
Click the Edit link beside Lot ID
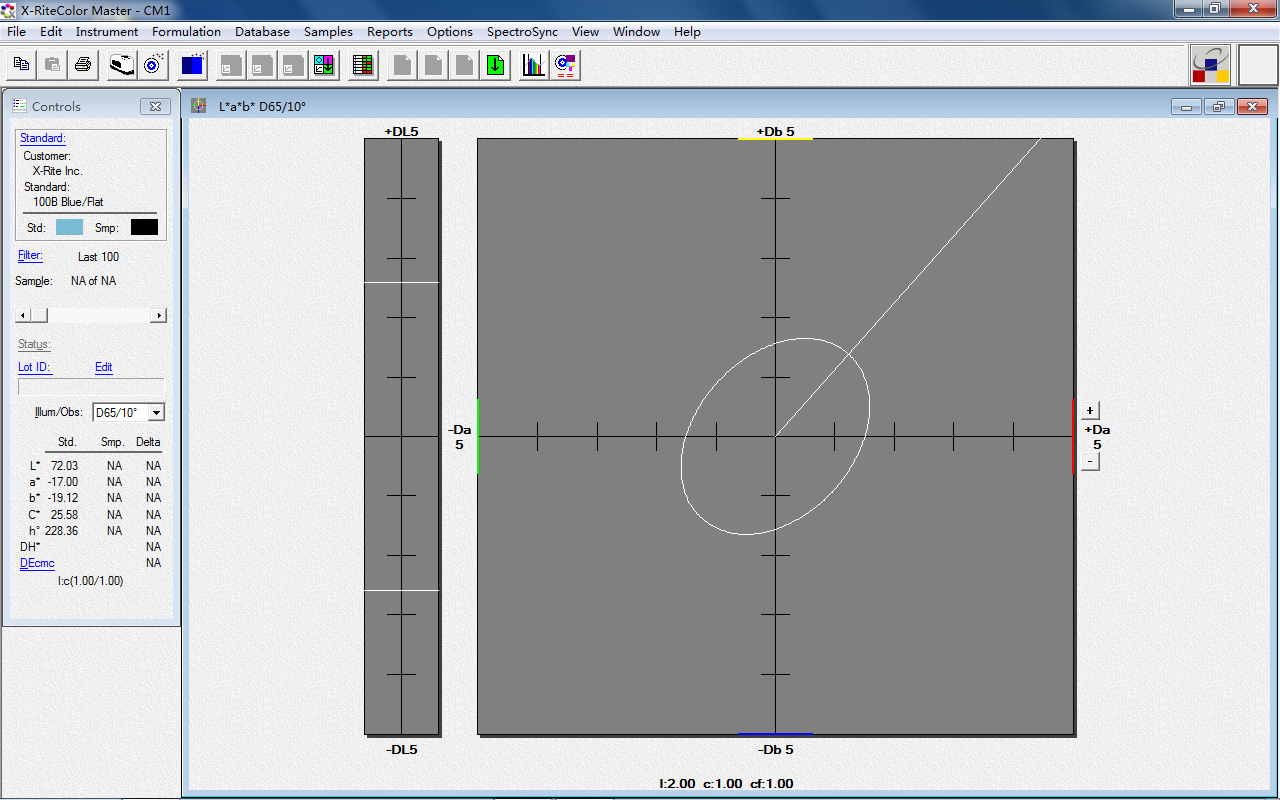point(104,367)
